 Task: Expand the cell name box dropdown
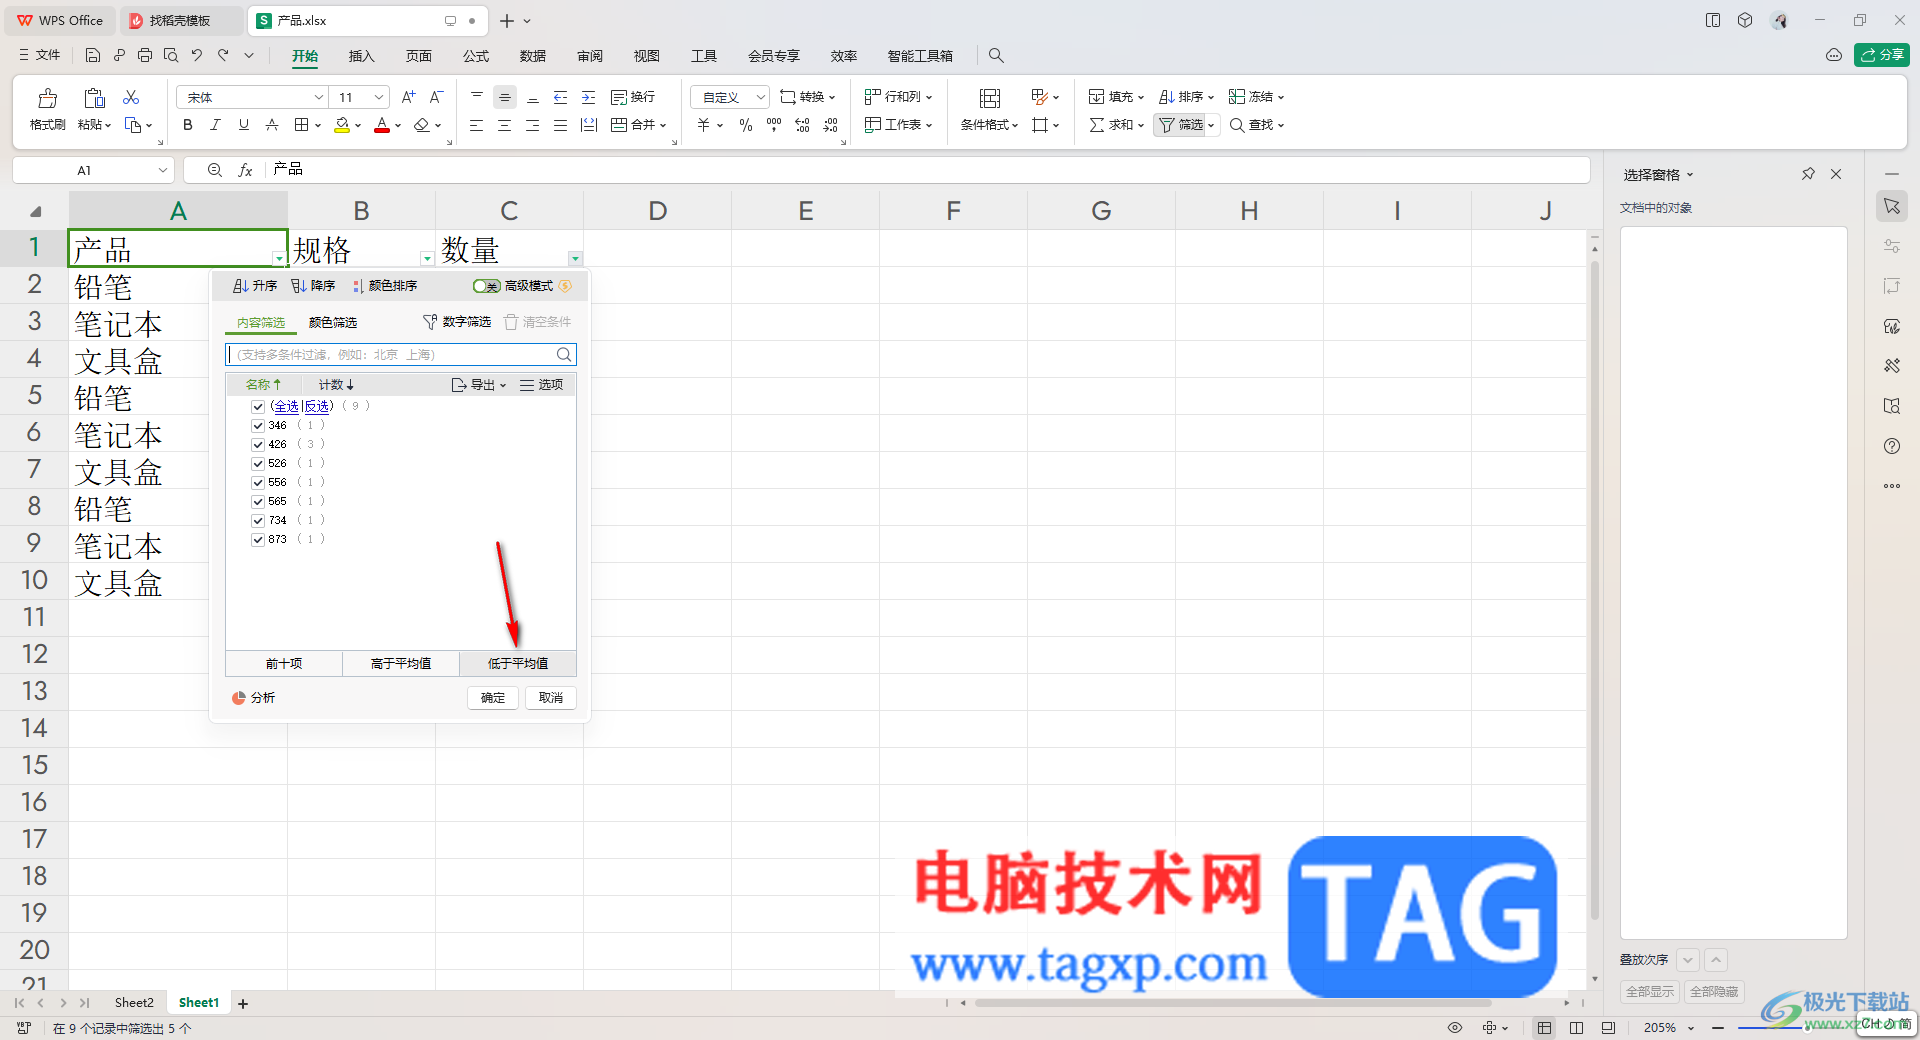163,170
